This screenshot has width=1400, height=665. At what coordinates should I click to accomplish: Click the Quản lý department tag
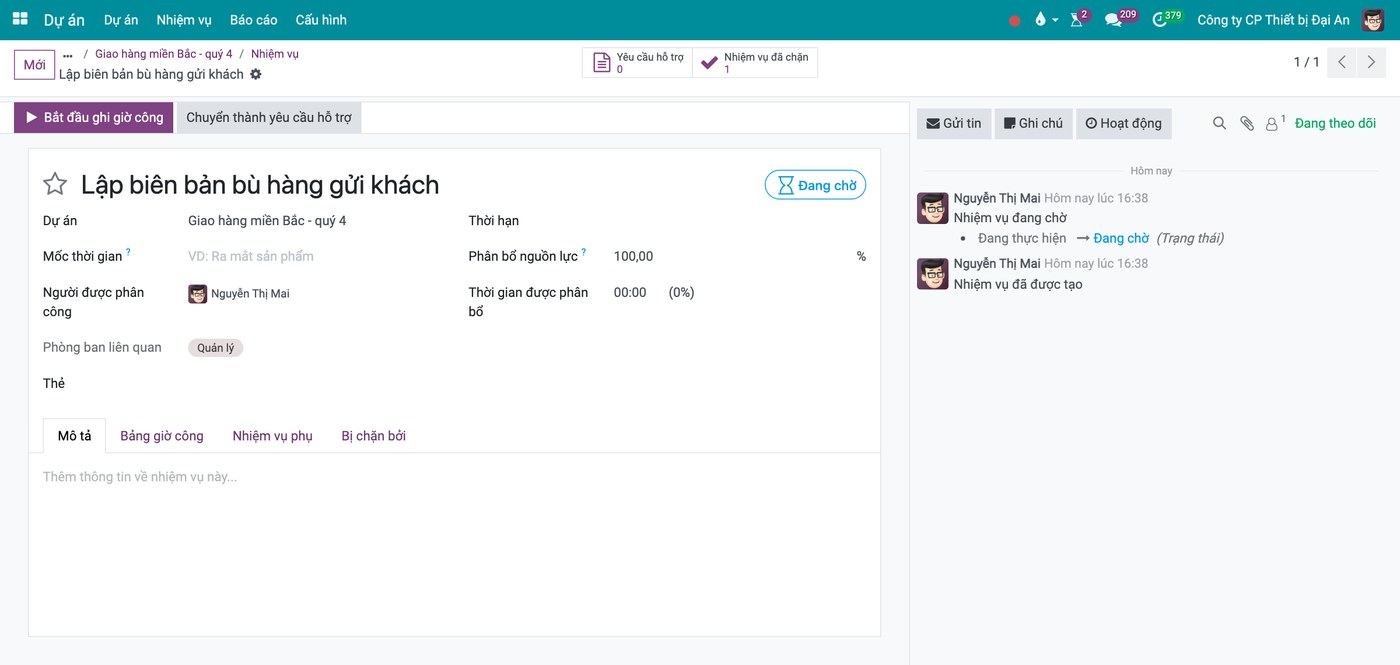(x=216, y=348)
